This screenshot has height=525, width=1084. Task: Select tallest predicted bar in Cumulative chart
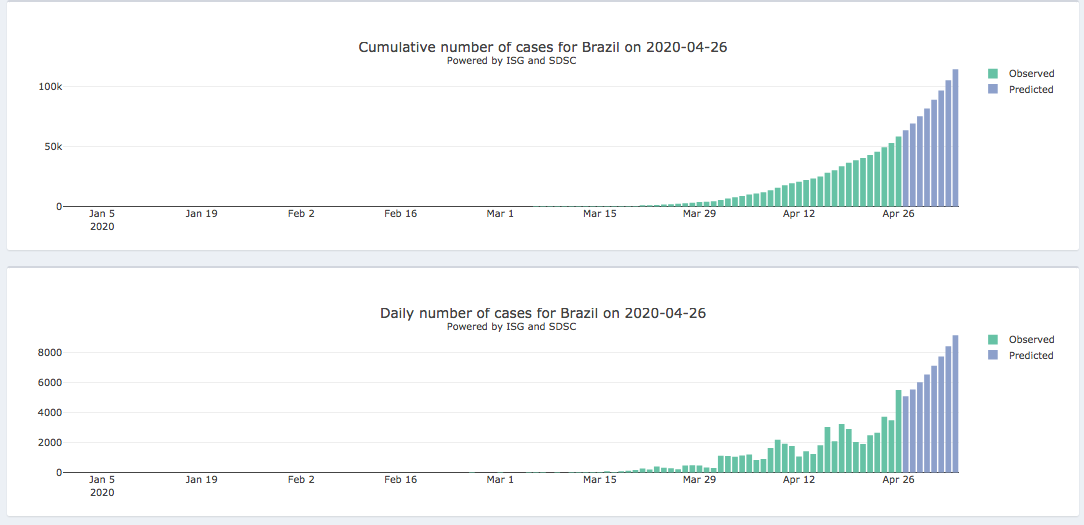point(955,138)
